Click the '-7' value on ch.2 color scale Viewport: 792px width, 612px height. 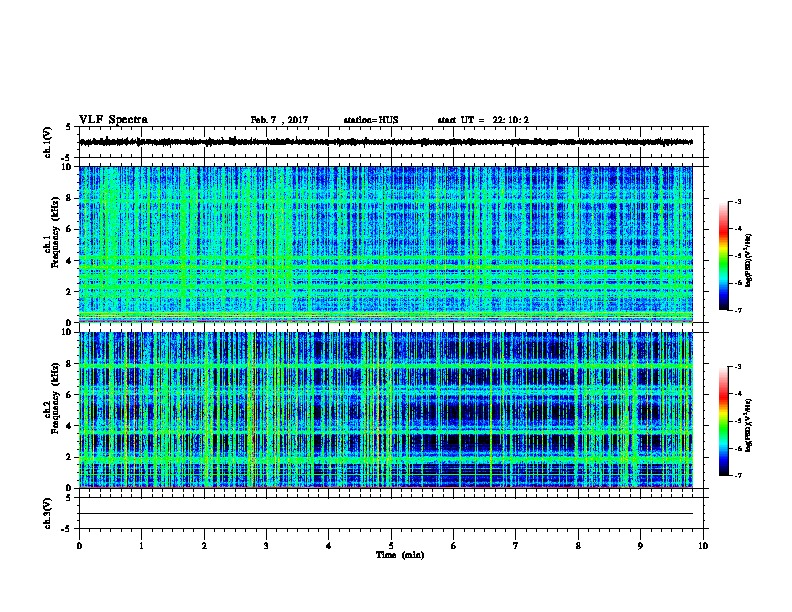(x=737, y=475)
